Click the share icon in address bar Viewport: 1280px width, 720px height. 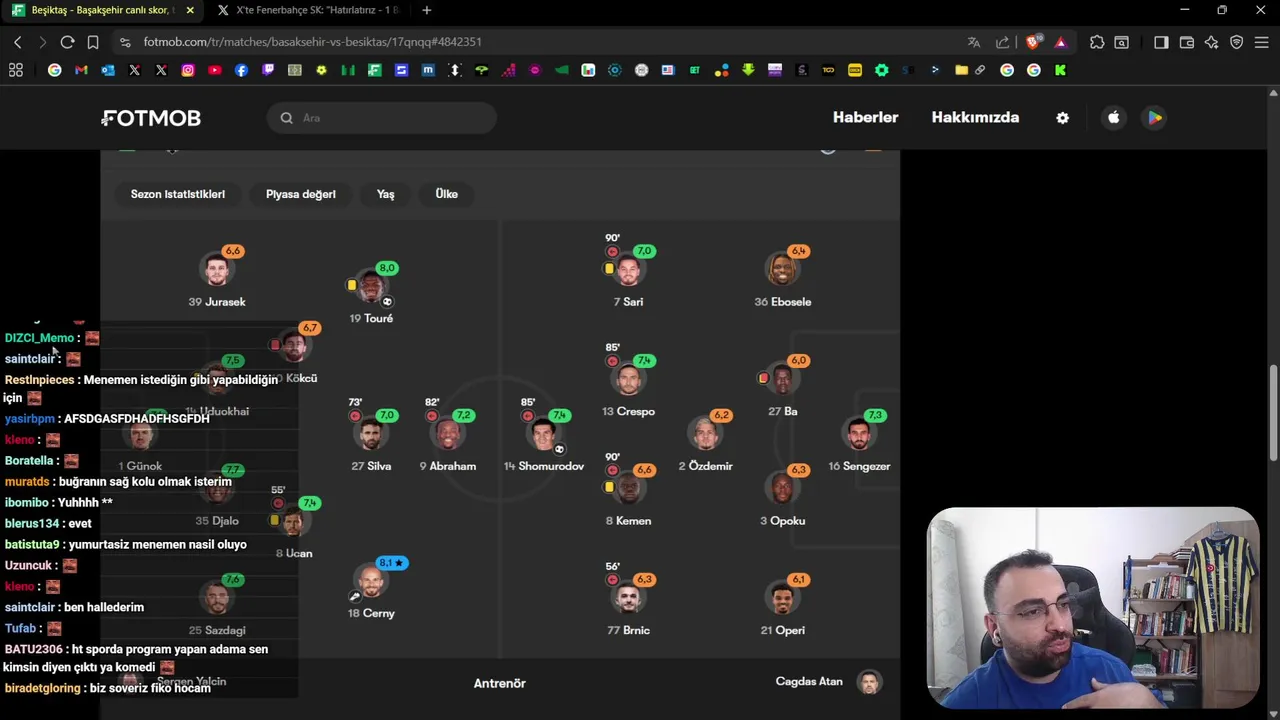[1002, 42]
